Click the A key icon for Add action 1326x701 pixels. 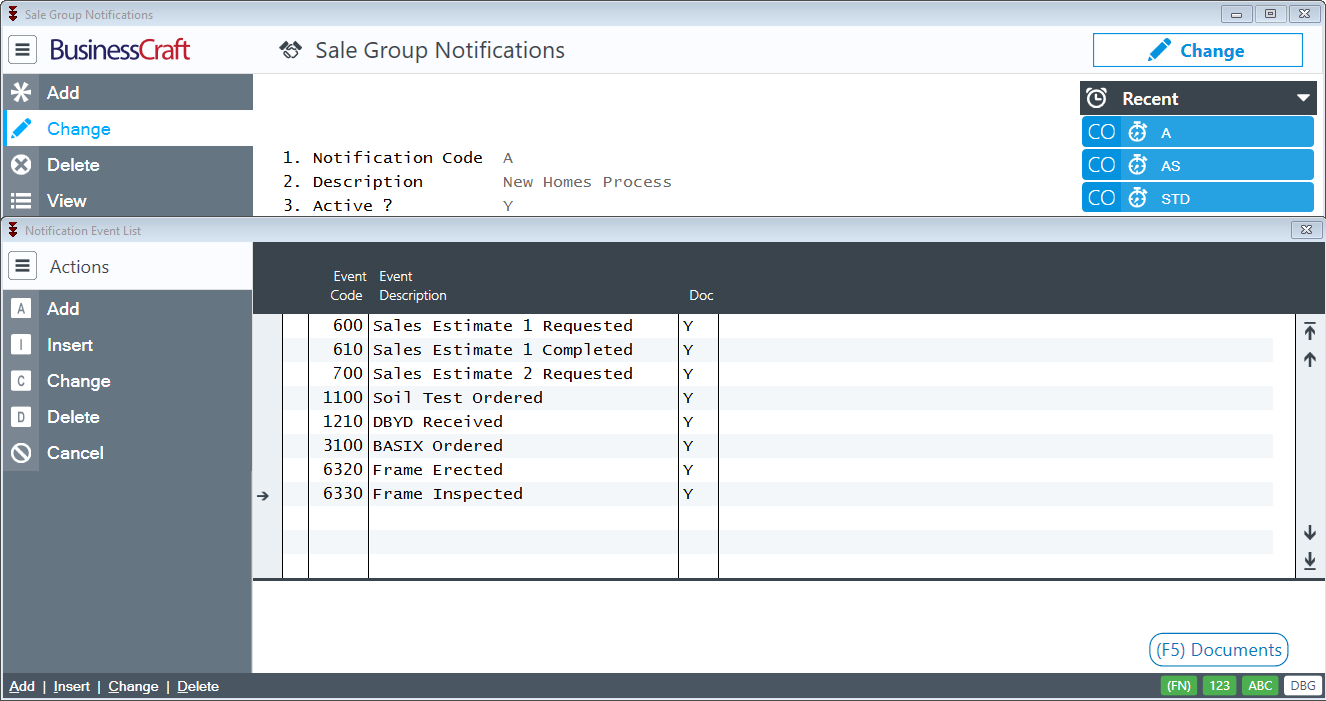[21, 309]
